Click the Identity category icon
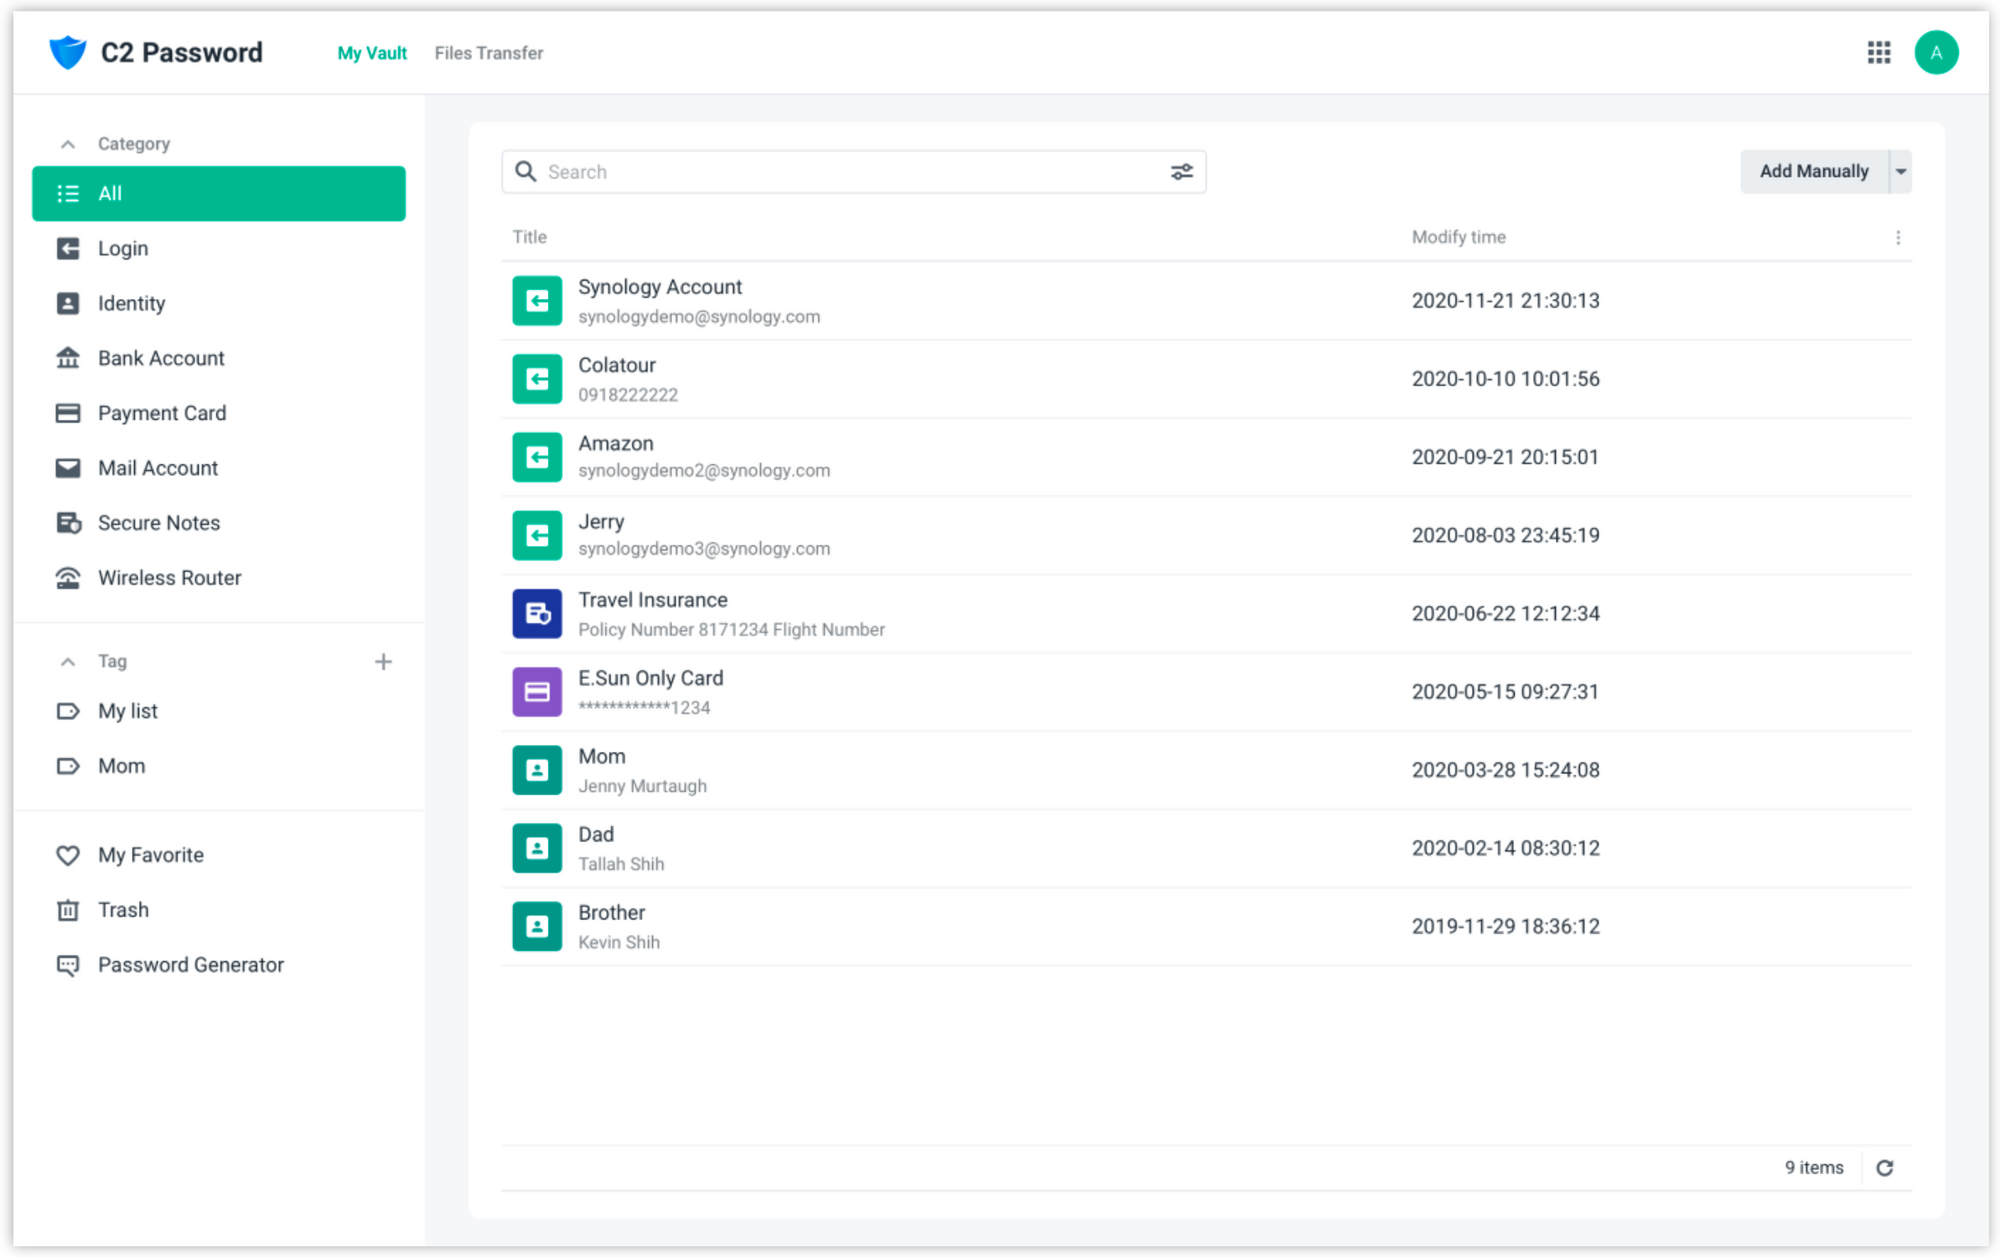Screen dimensions: 2000x1257 tap(68, 303)
